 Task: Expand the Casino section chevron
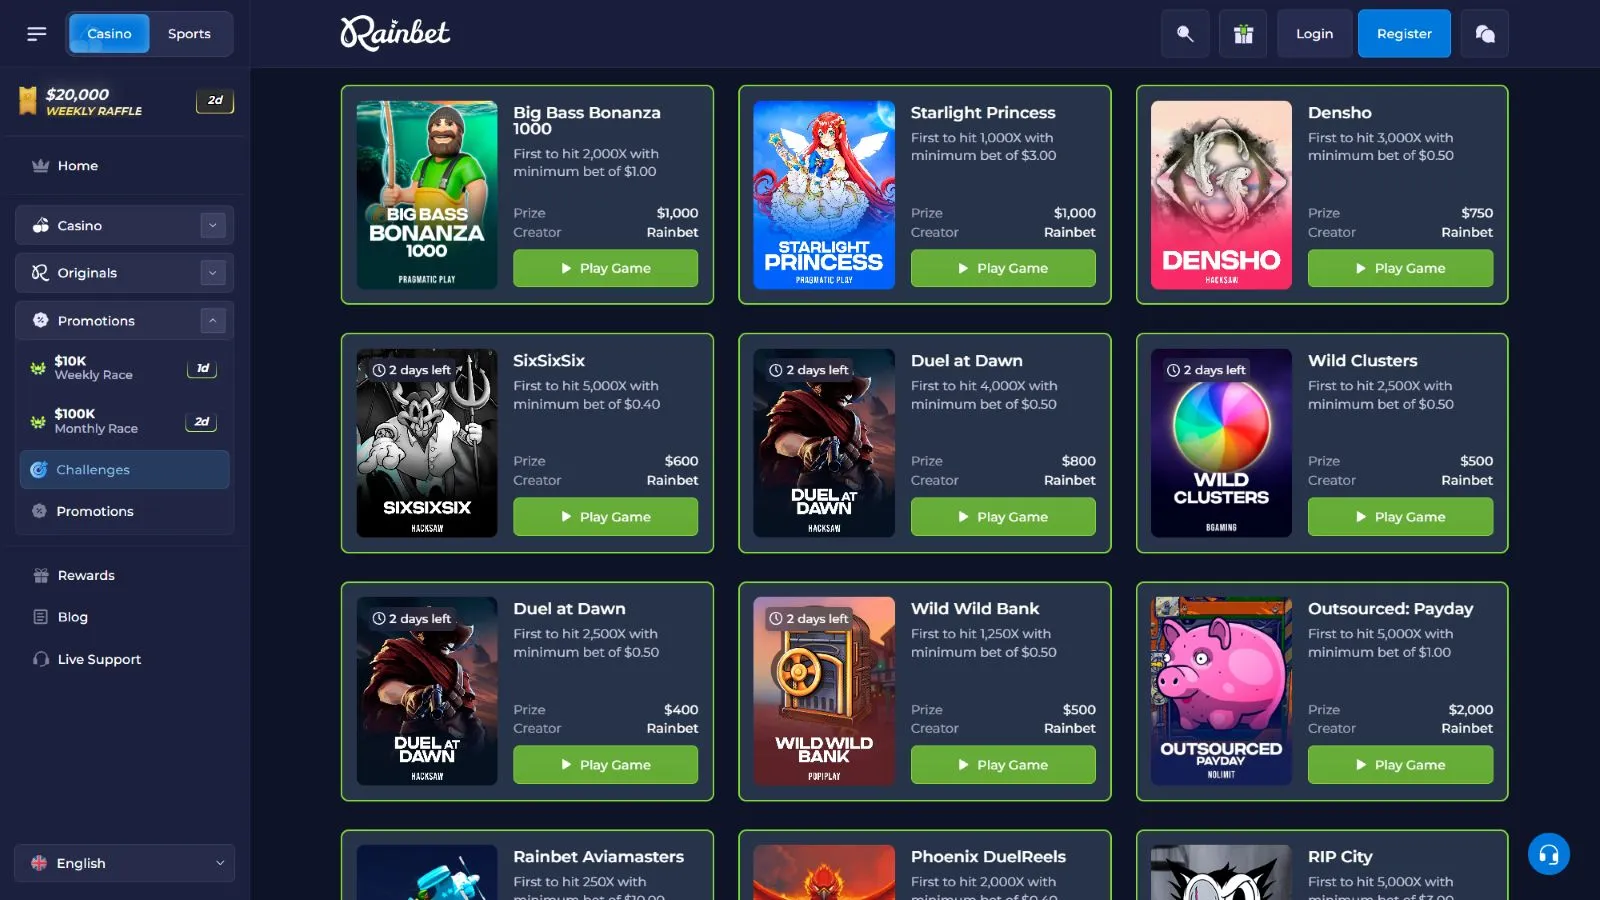pyautogui.click(x=213, y=225)
